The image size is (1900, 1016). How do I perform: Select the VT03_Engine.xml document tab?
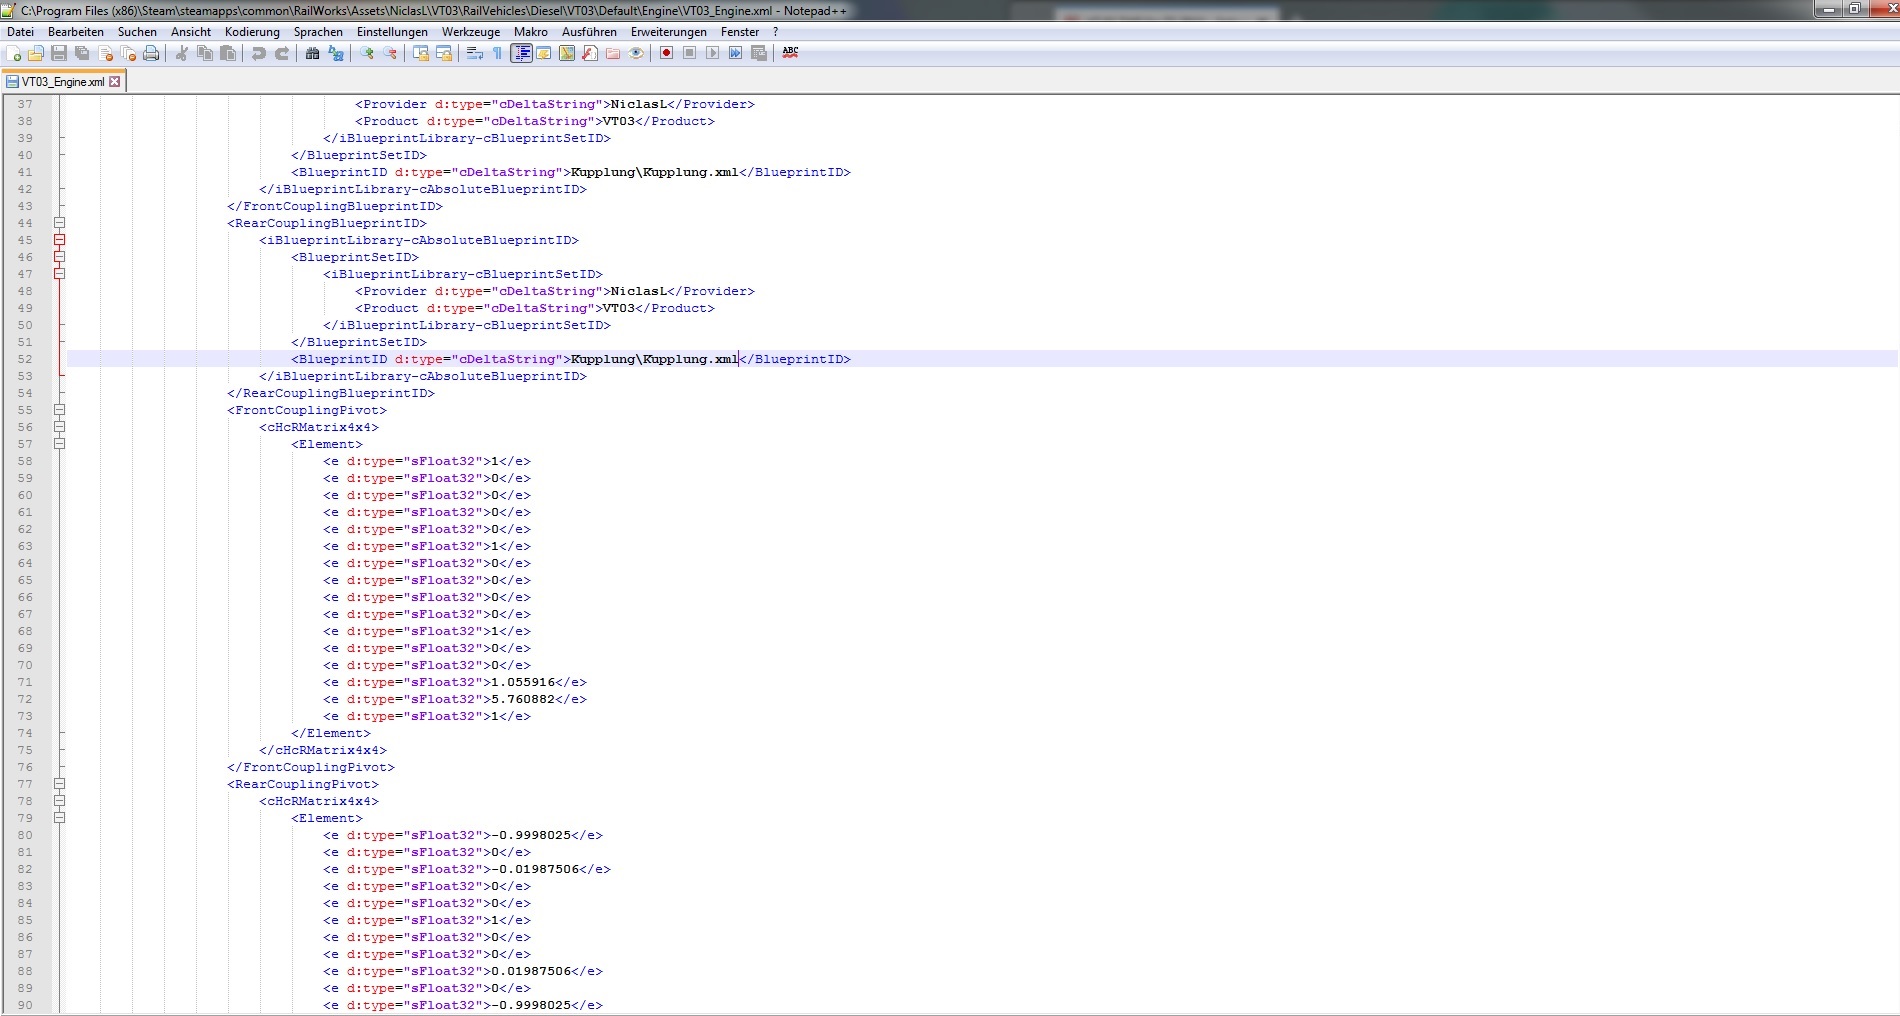[x=62, y=82]
